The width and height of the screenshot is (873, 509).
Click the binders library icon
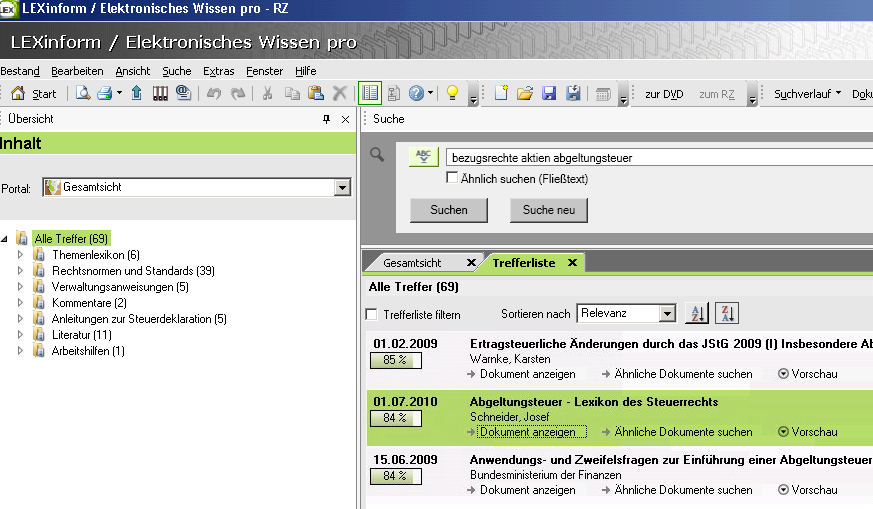click(x=160, y=93)
